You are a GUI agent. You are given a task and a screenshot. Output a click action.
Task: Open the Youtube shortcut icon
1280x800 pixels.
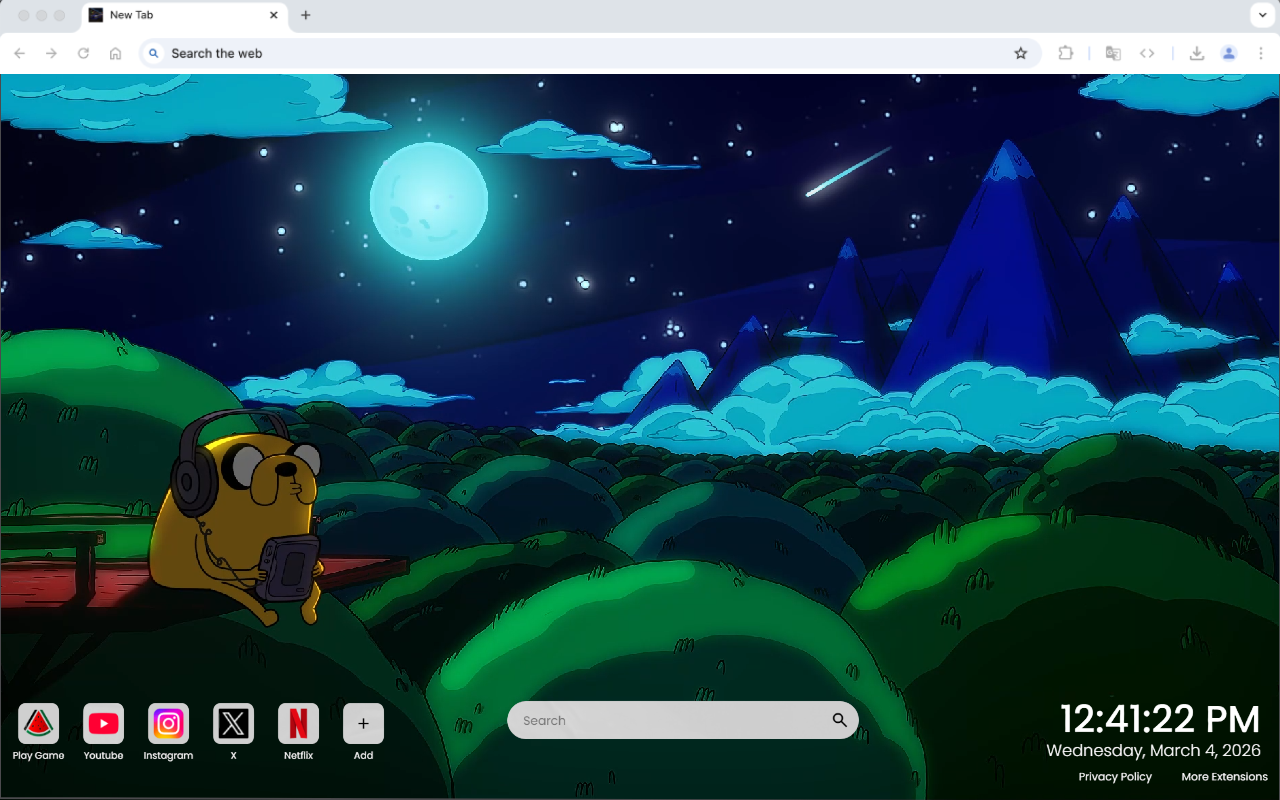103,723
